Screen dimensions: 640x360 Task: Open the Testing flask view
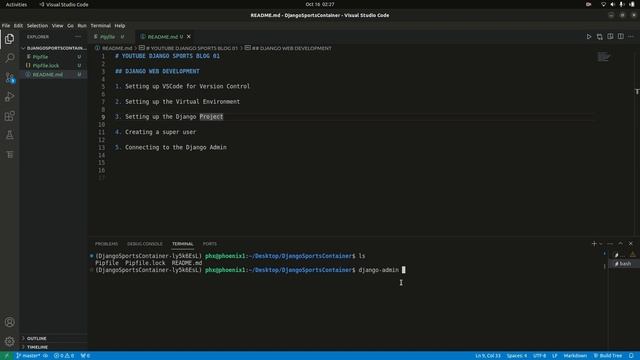pyautogui.click(x=9, y=135)
